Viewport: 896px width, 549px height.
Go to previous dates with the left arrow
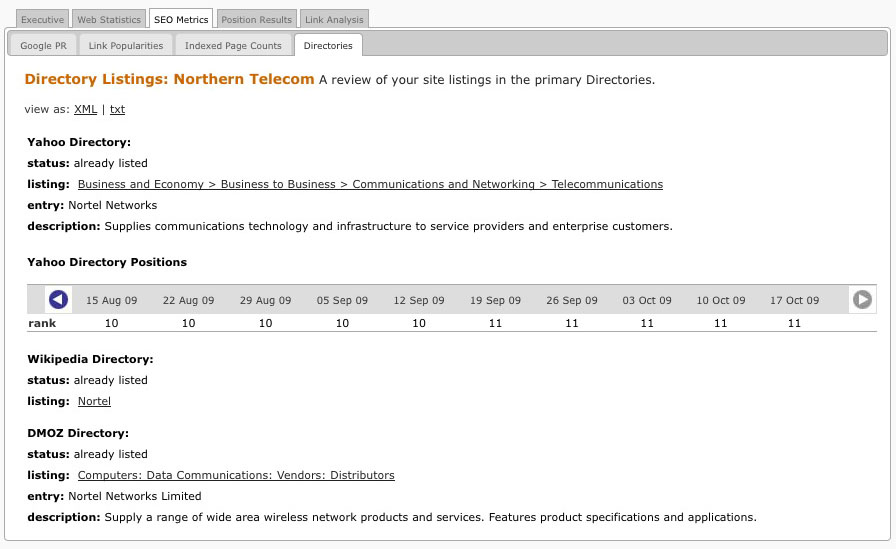click(x=58, y=299)
